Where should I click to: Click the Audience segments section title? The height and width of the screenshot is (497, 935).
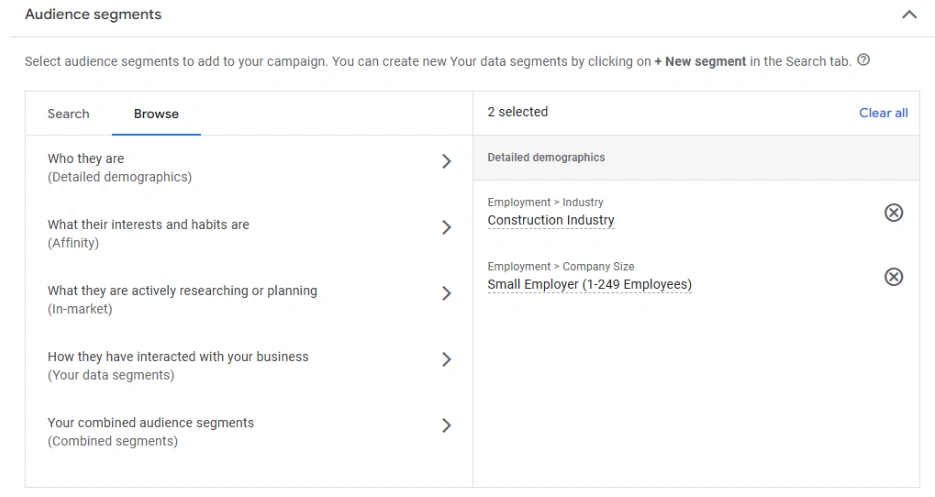(x=93, y=15)
